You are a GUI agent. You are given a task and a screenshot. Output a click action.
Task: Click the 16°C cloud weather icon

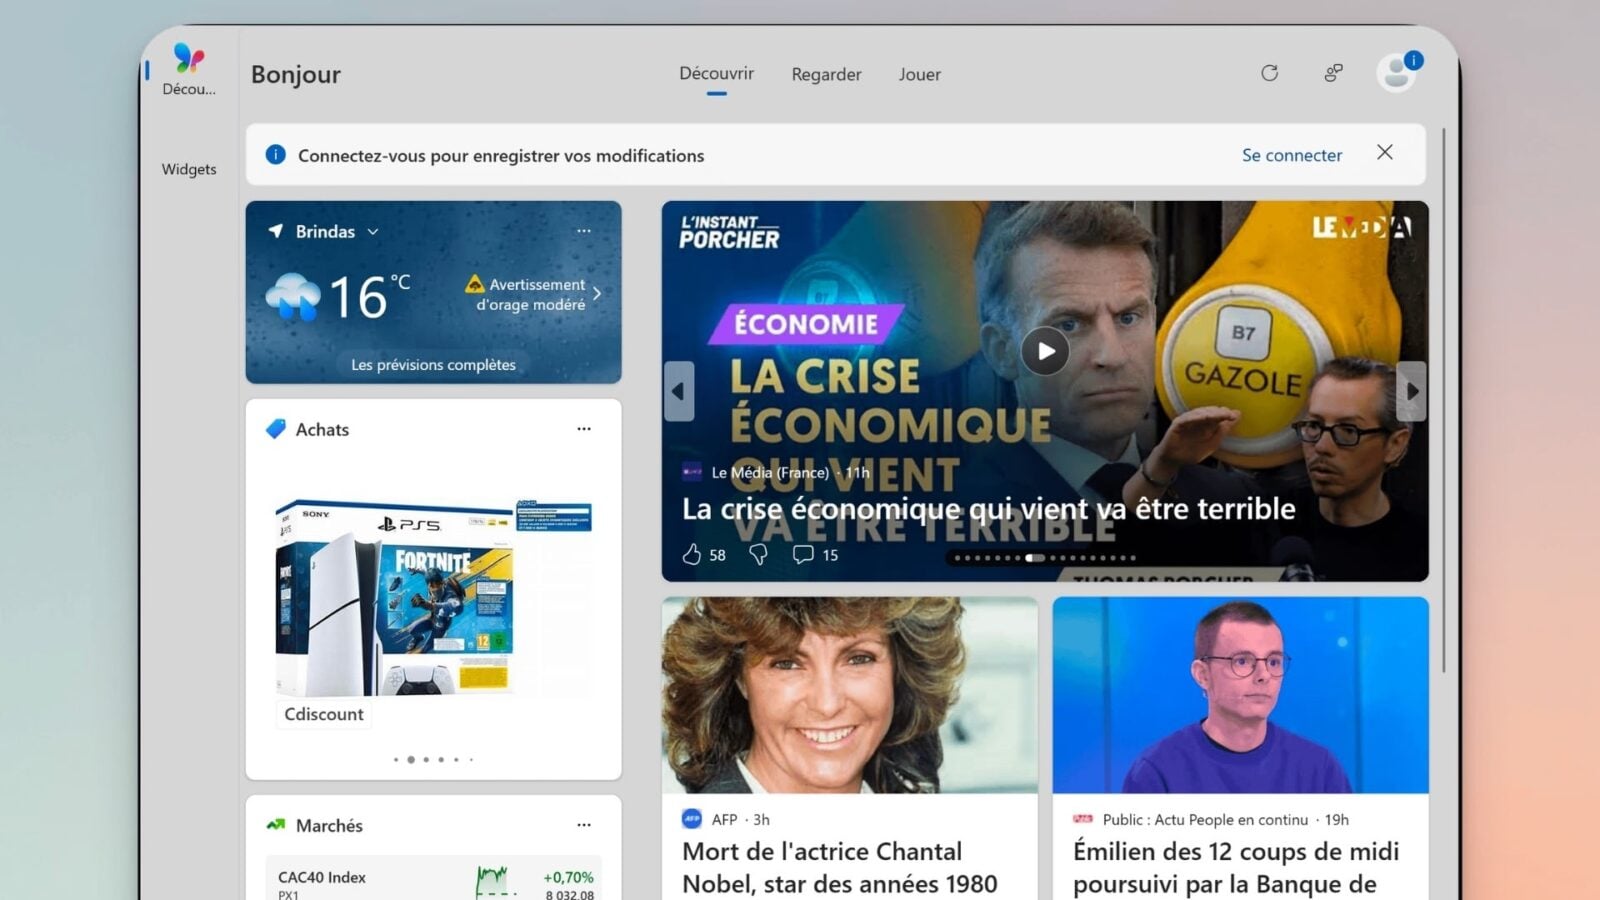click(293, 296)
